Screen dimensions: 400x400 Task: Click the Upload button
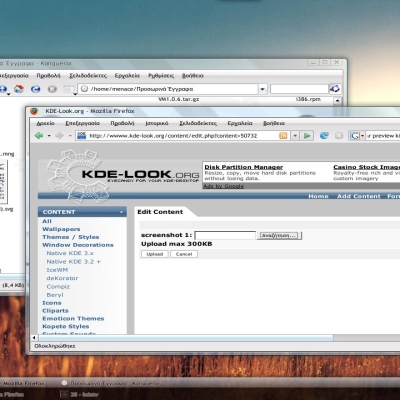pyautogui.click(x=155, y=254)
